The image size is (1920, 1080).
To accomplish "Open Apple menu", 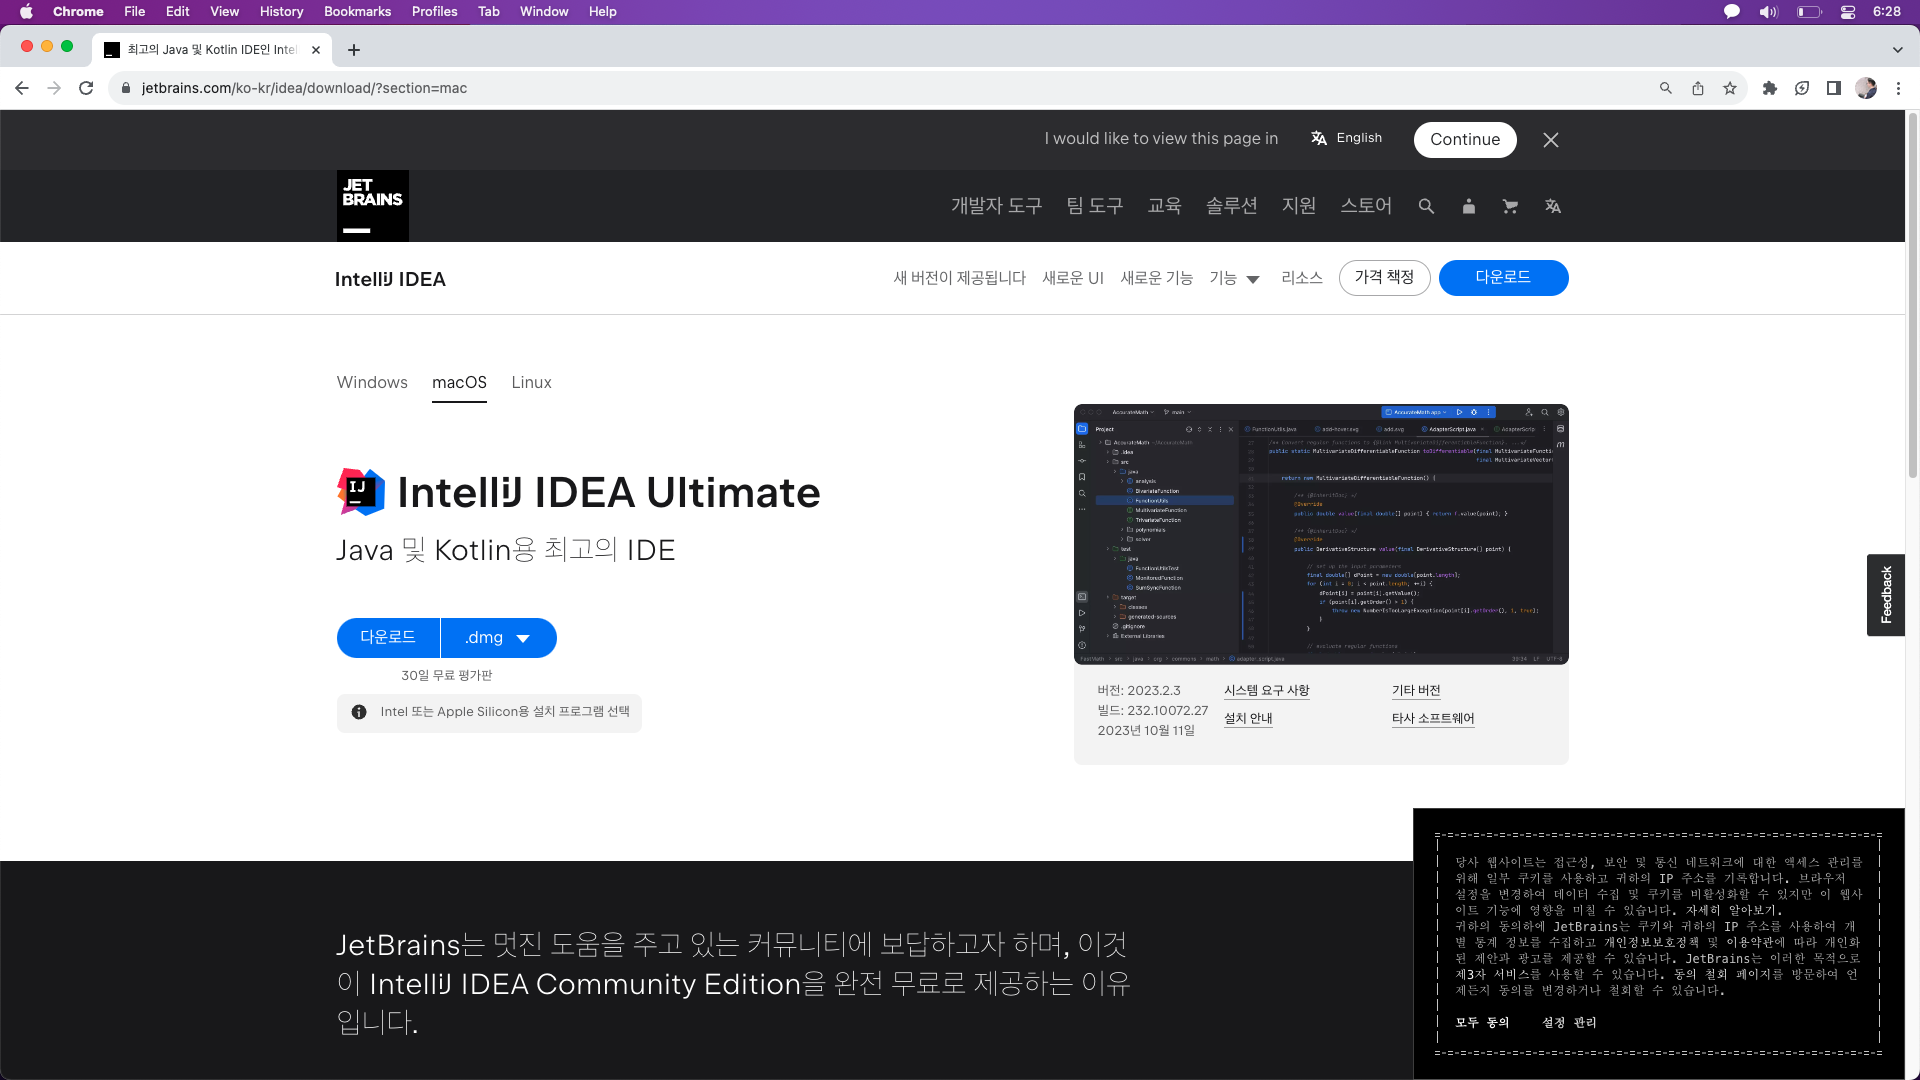I will [27, 12].
